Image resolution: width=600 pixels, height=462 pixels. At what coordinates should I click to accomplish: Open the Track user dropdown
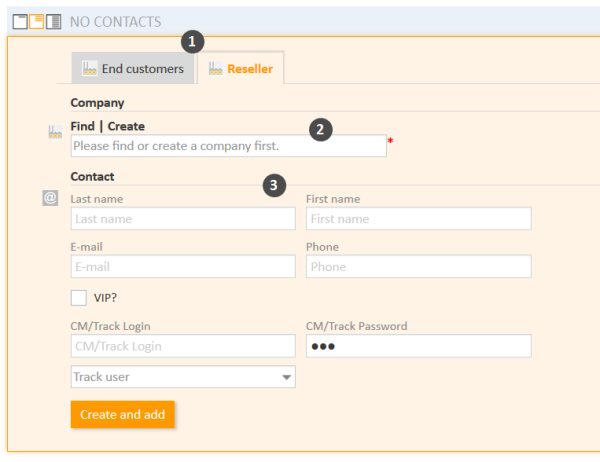coord(183,377)
